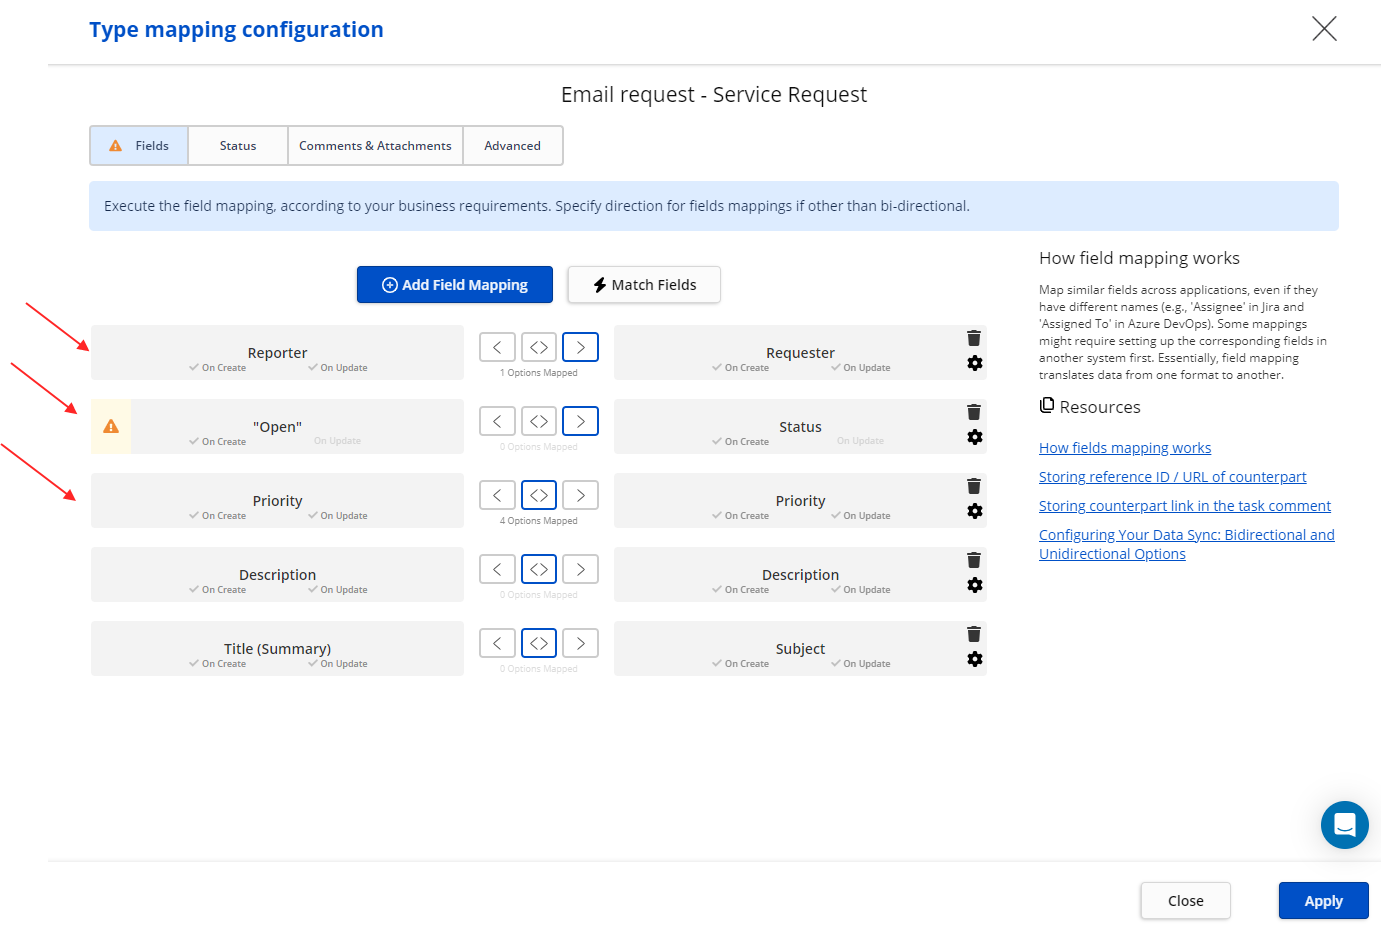
Task: Apply the mapping configuration
Action: pyautogui.click(x=1324, y=901)
